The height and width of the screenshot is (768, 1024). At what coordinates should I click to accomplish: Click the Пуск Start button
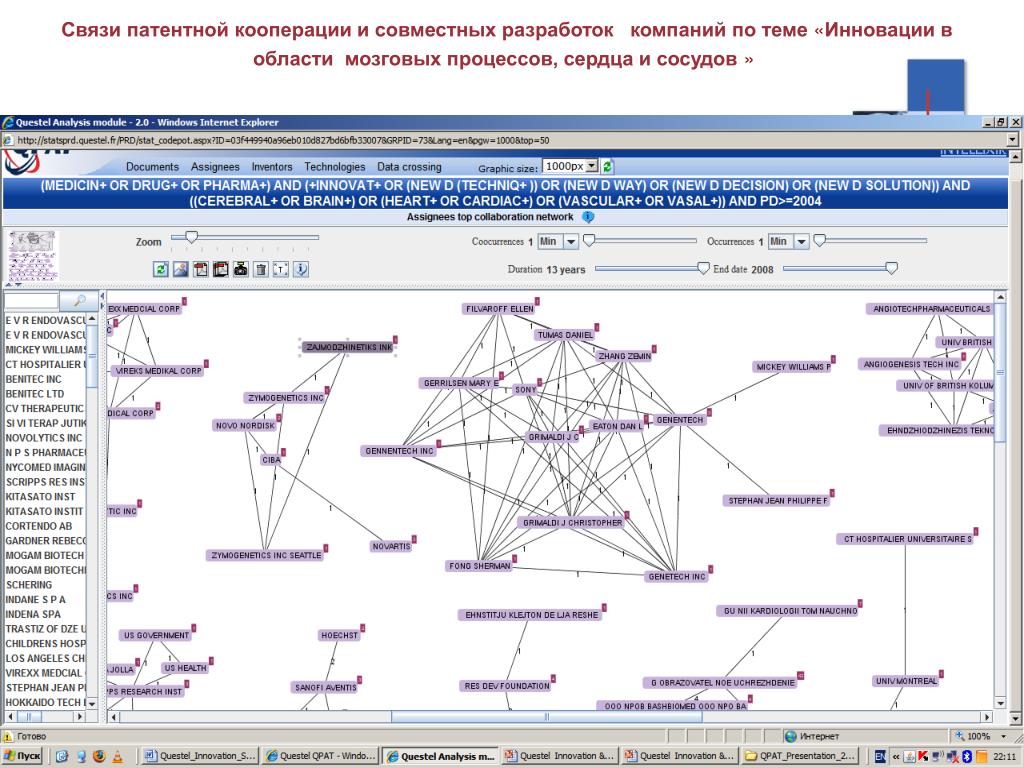(22, 756)
